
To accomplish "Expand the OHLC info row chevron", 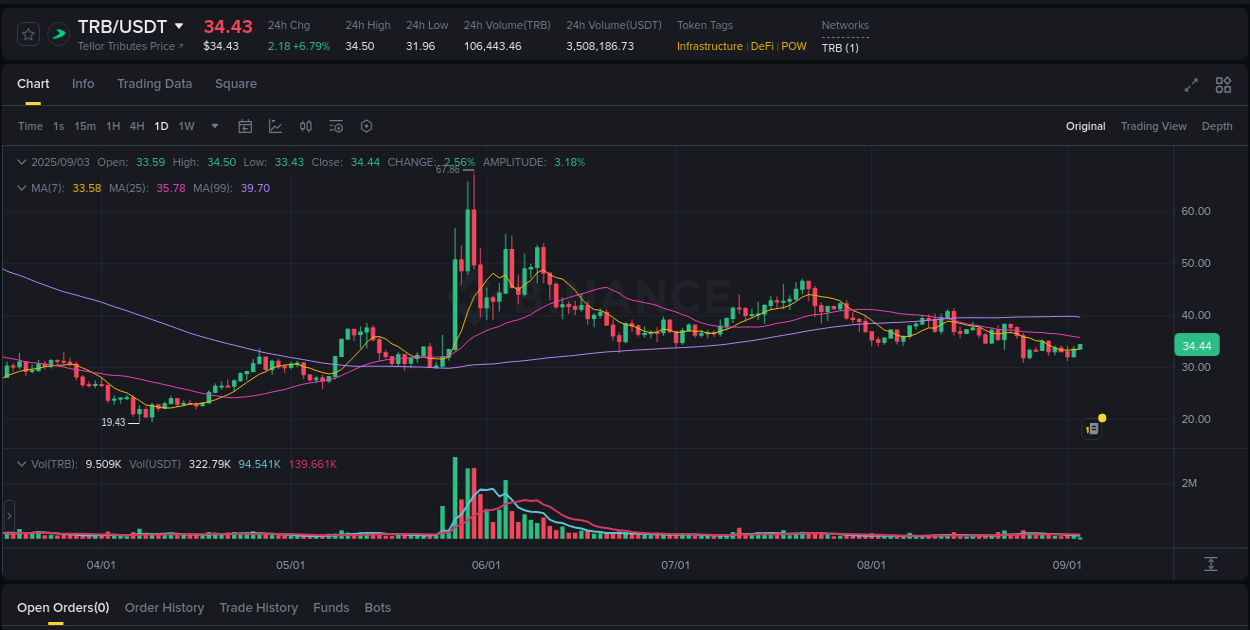I will [x=22, y=161].
